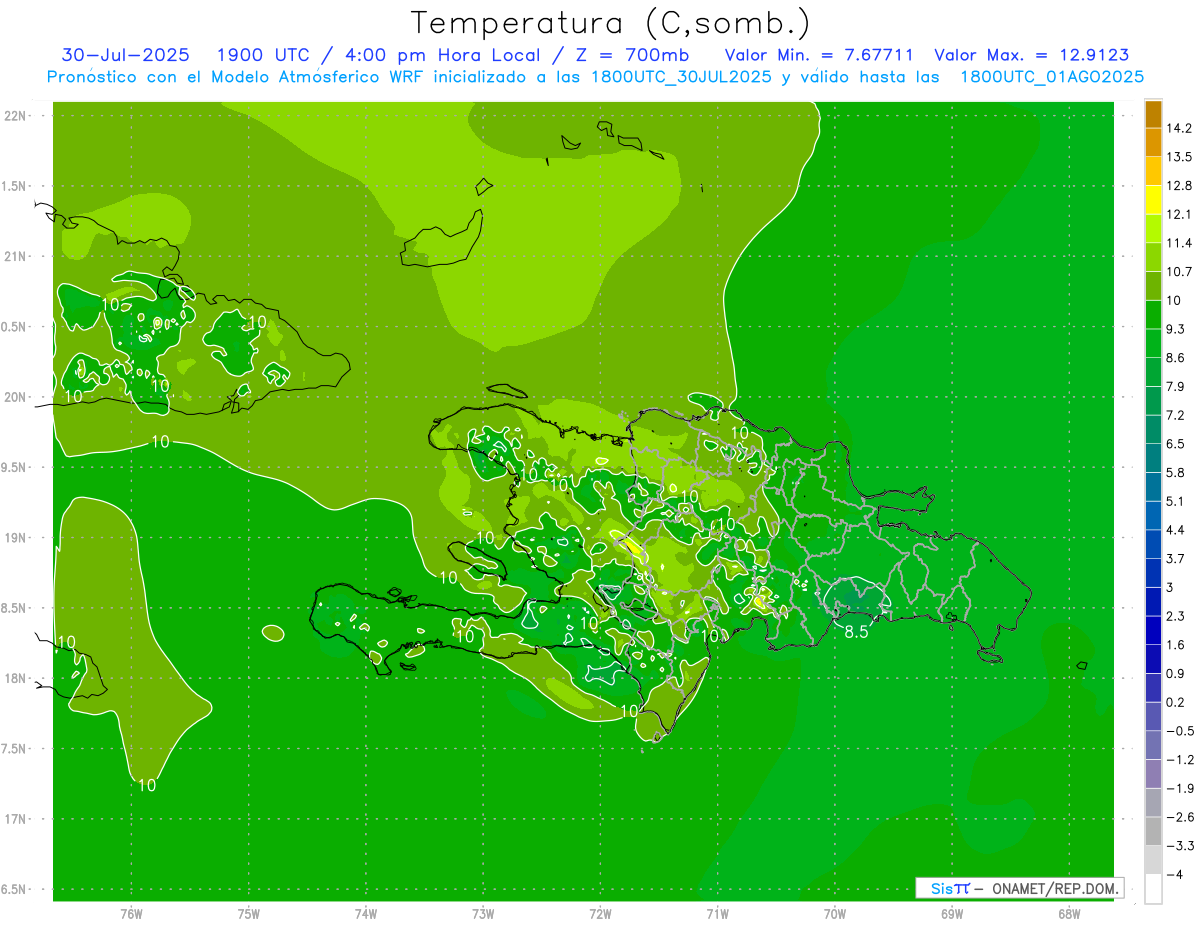Click the 70W longitude label
The image size is (1200, 927).
click(x=834, y=914)
